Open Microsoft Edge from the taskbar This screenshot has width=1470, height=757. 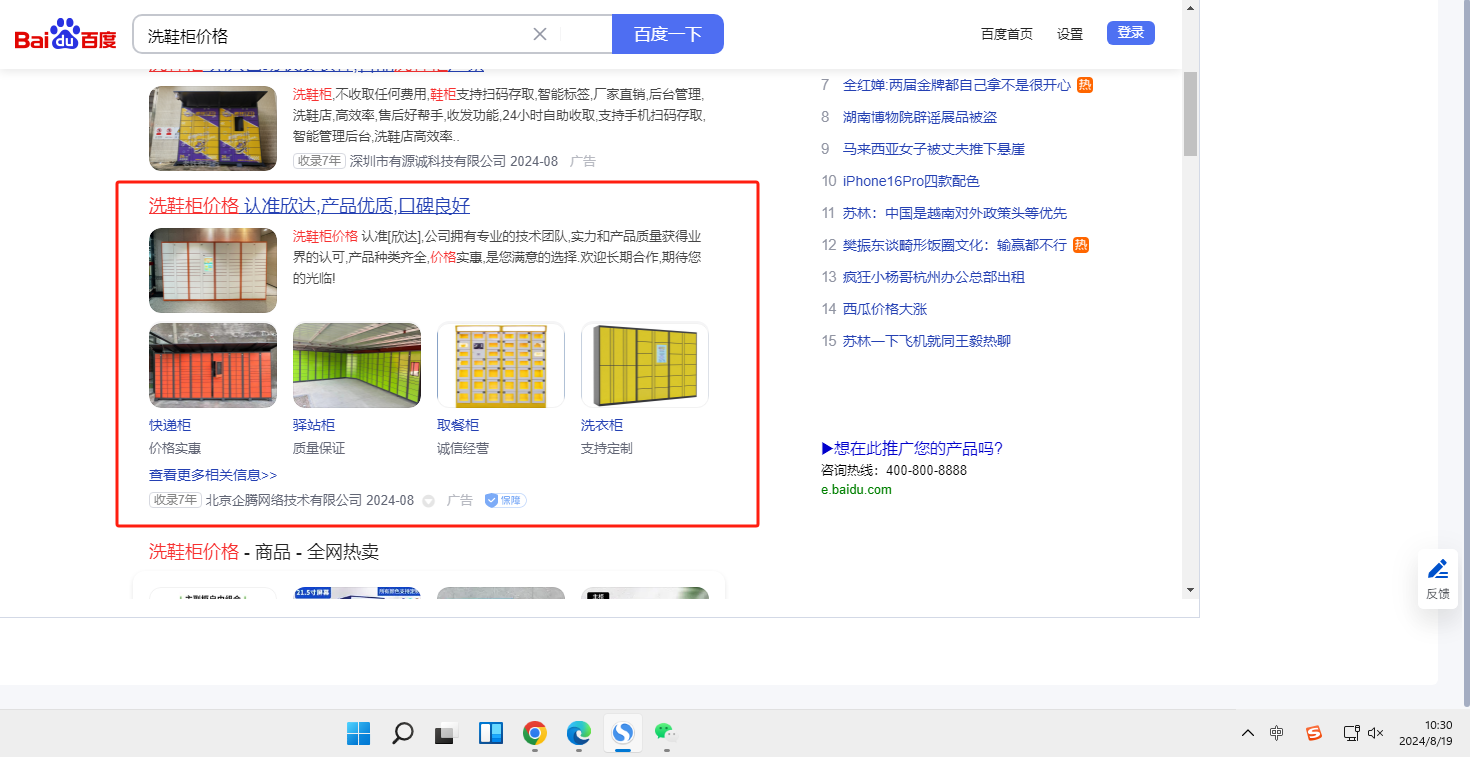[579, 734]
